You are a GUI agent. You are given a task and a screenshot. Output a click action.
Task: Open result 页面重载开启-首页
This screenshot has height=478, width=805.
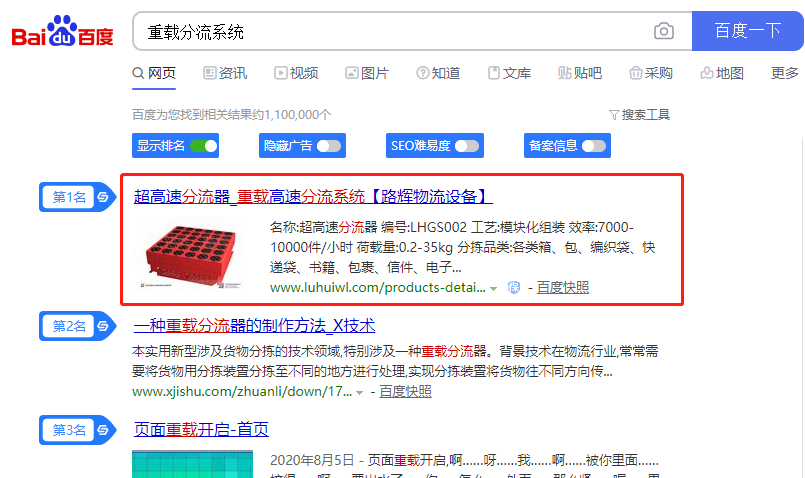(201, 429)
